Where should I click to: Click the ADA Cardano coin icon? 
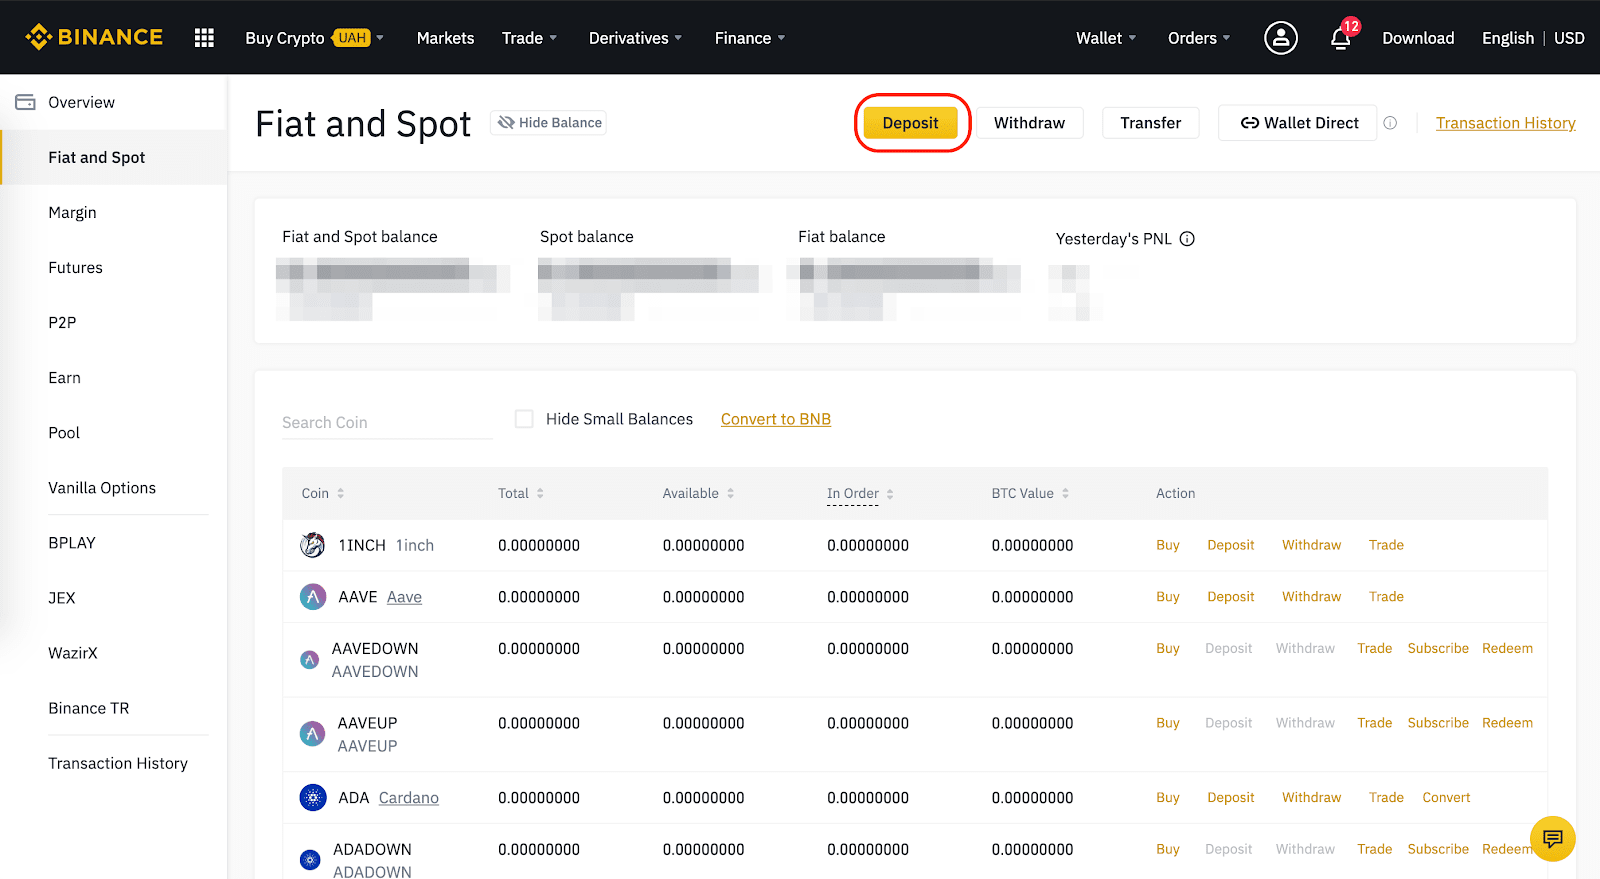[x=313, y=798]
